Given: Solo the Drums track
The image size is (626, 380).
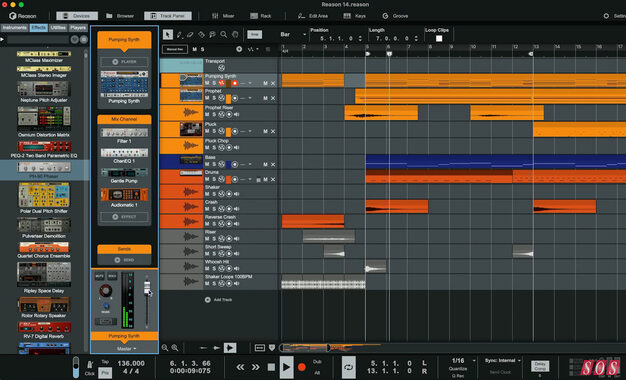Looking at the screenshot, I should tap(214, 179).
